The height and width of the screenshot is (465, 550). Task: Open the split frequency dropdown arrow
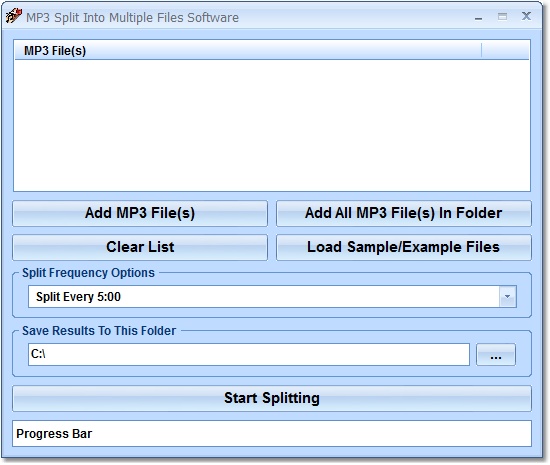tap(508, 297)
